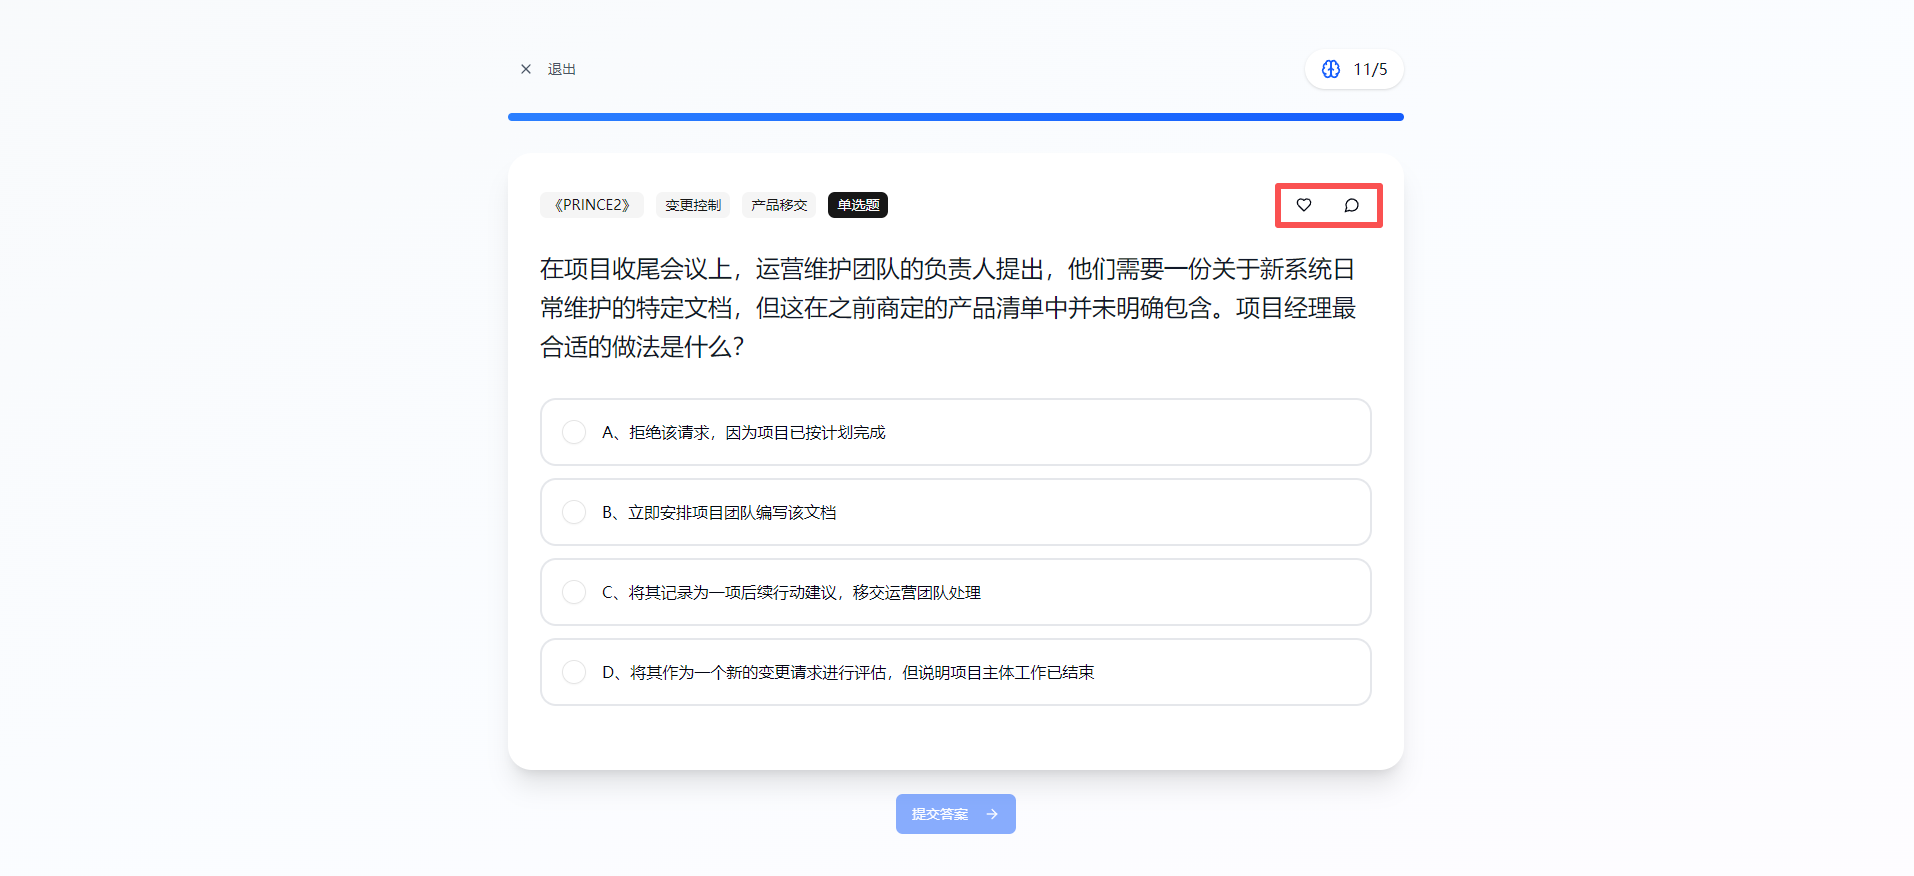Click the brain icon beside 11/5
The width and height of the screenshot is (1914, 876).
(1331, 69)
